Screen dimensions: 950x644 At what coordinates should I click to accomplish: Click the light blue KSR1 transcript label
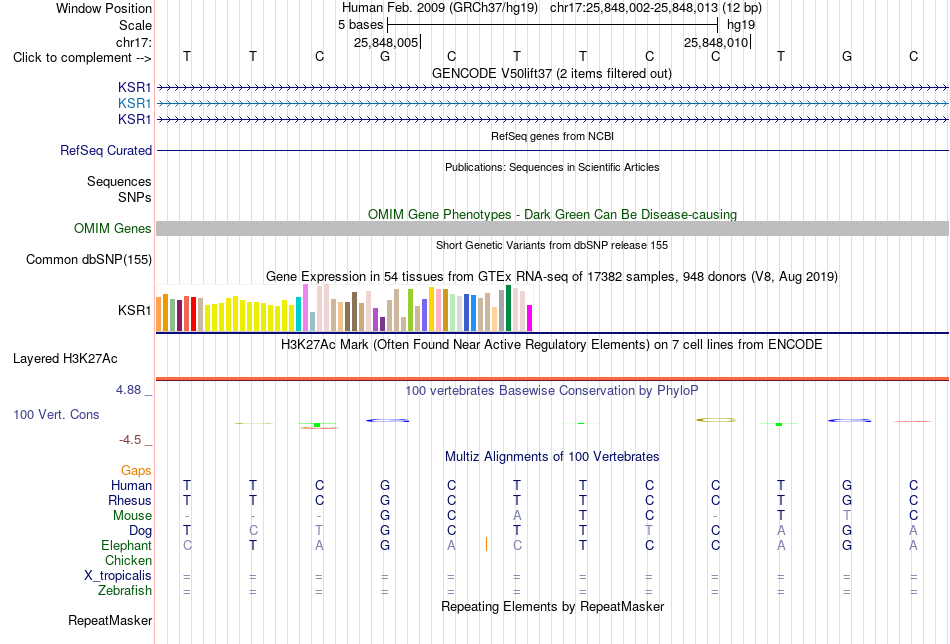135,104
